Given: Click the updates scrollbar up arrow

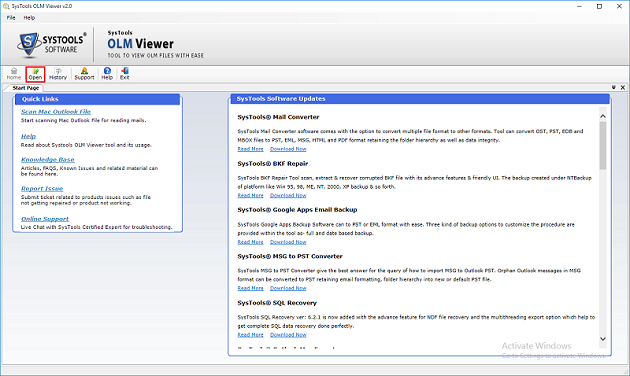Looking at the screenshot, I should 603,116.
